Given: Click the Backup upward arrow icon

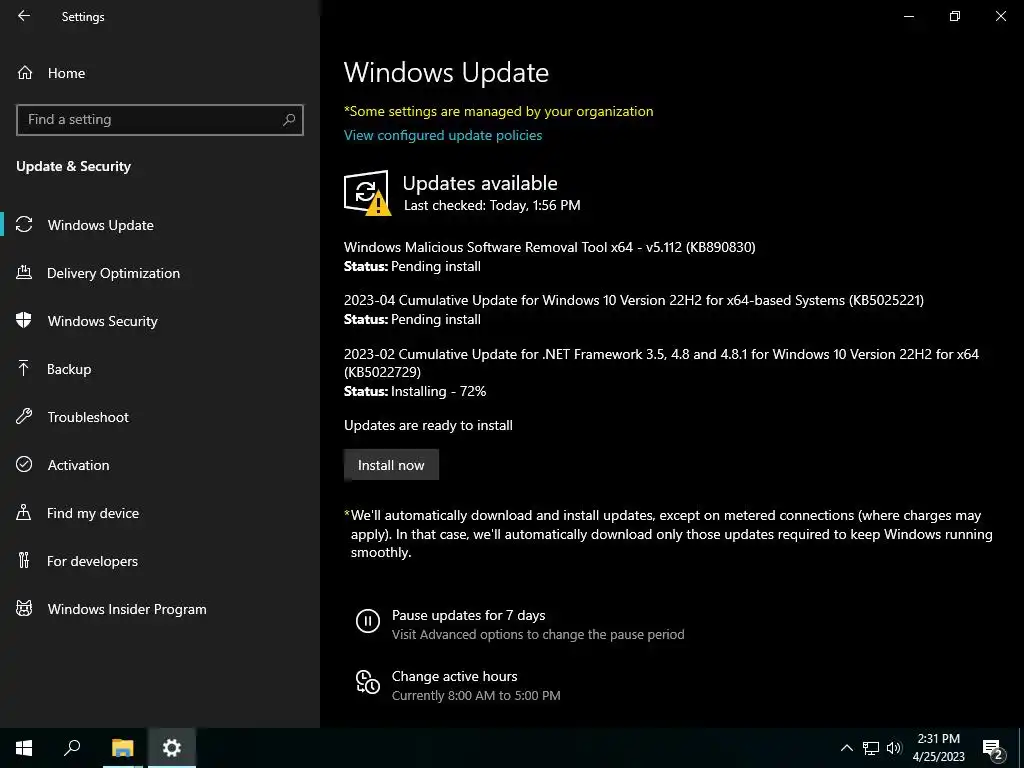Looking at the screenshot, I should coord(24,368).
